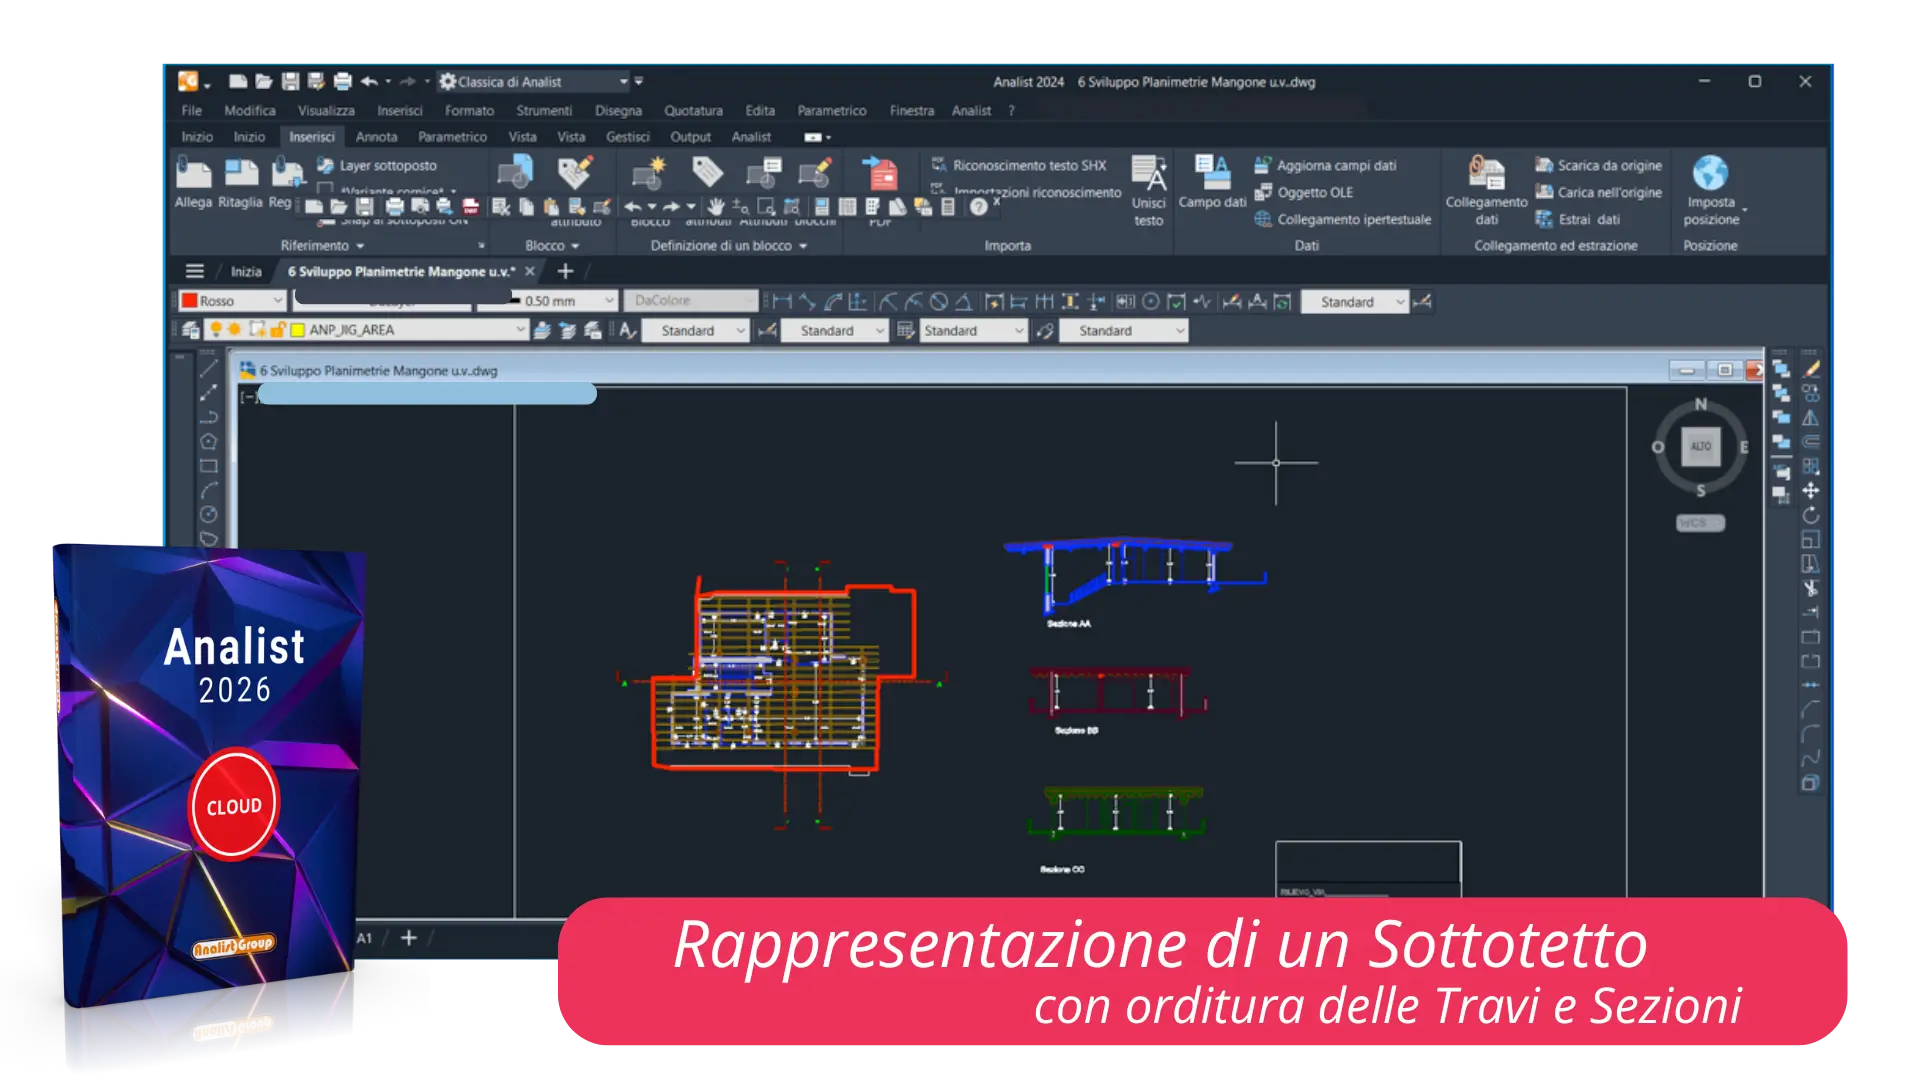1920x1080 pixels.
Task: Click the Allega attach reference icon
Action: coord(193,173)
